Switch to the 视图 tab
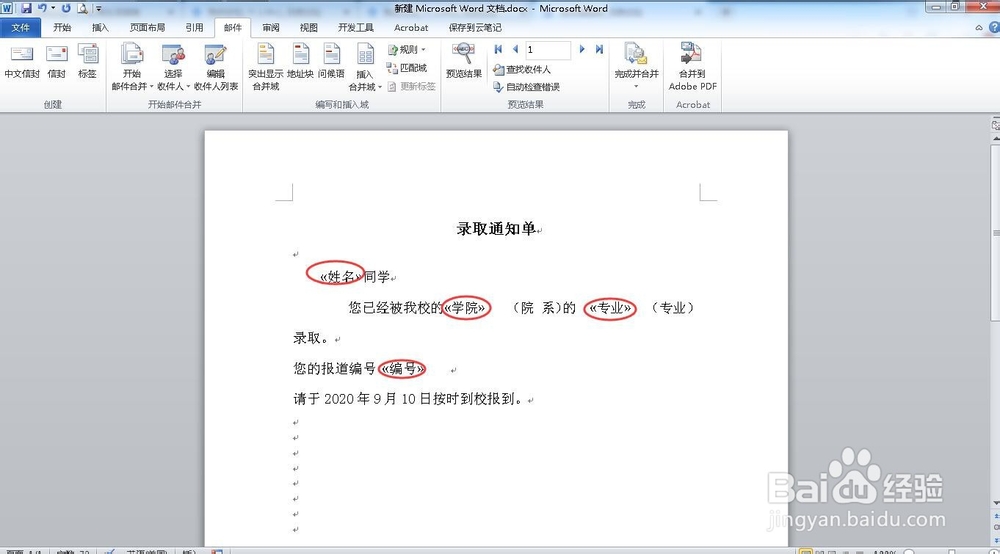 click(309, 27)
